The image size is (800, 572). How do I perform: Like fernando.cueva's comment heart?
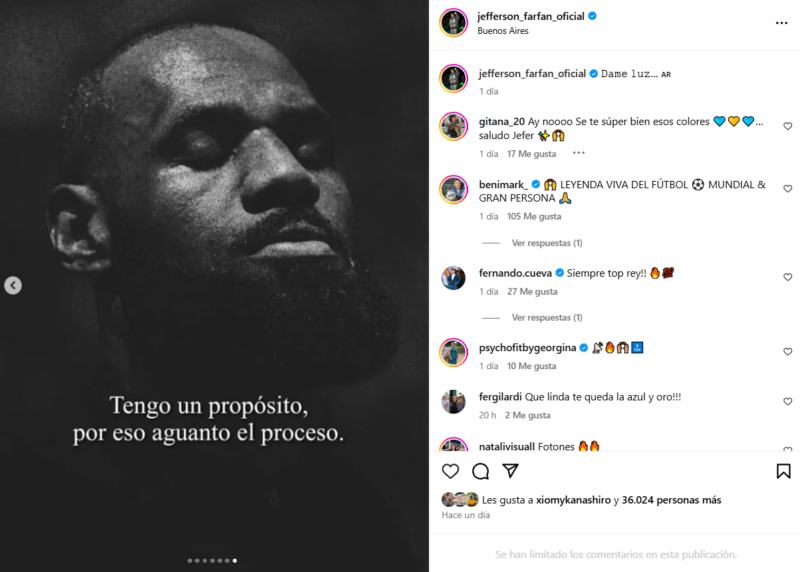click(787, 277)
